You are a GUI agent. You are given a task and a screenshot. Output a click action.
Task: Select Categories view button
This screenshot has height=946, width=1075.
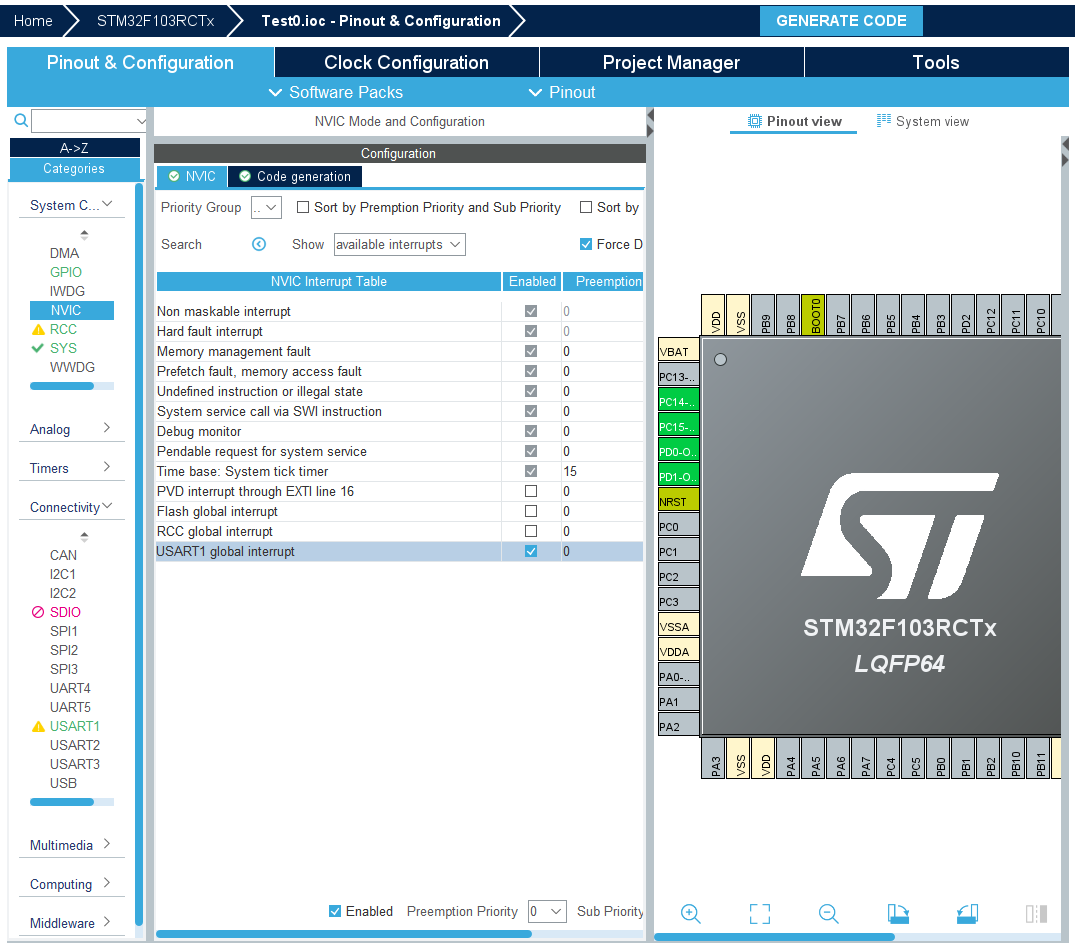point(74,168)
